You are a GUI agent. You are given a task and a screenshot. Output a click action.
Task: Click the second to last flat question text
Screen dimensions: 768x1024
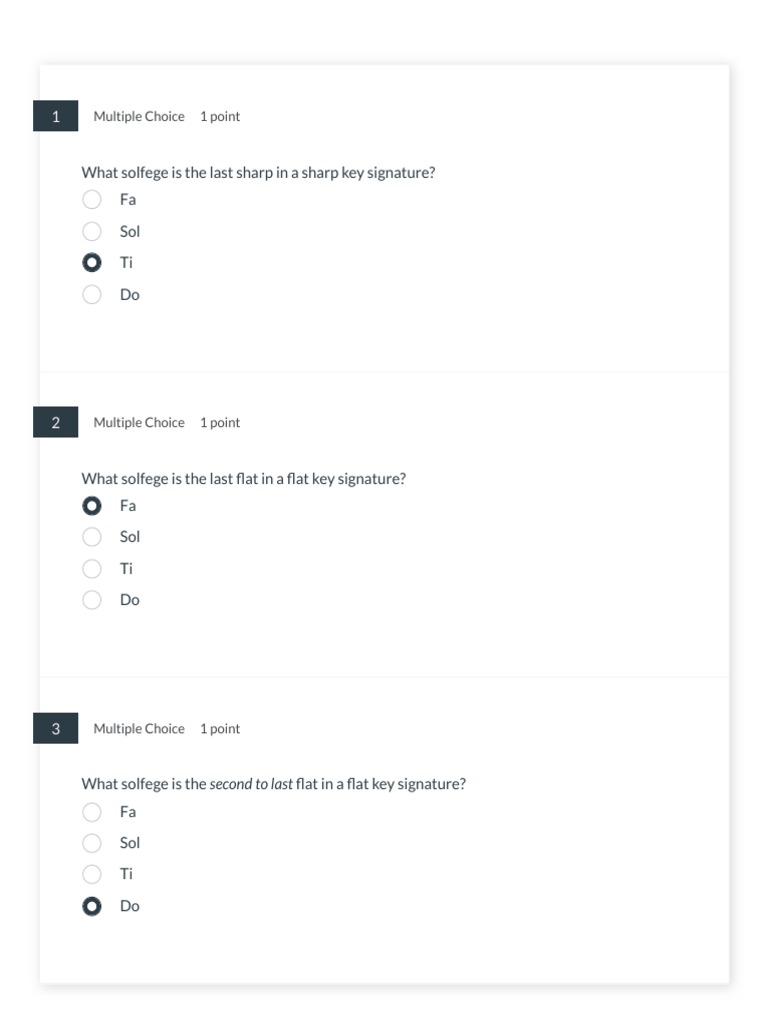(x=273, y=784)
